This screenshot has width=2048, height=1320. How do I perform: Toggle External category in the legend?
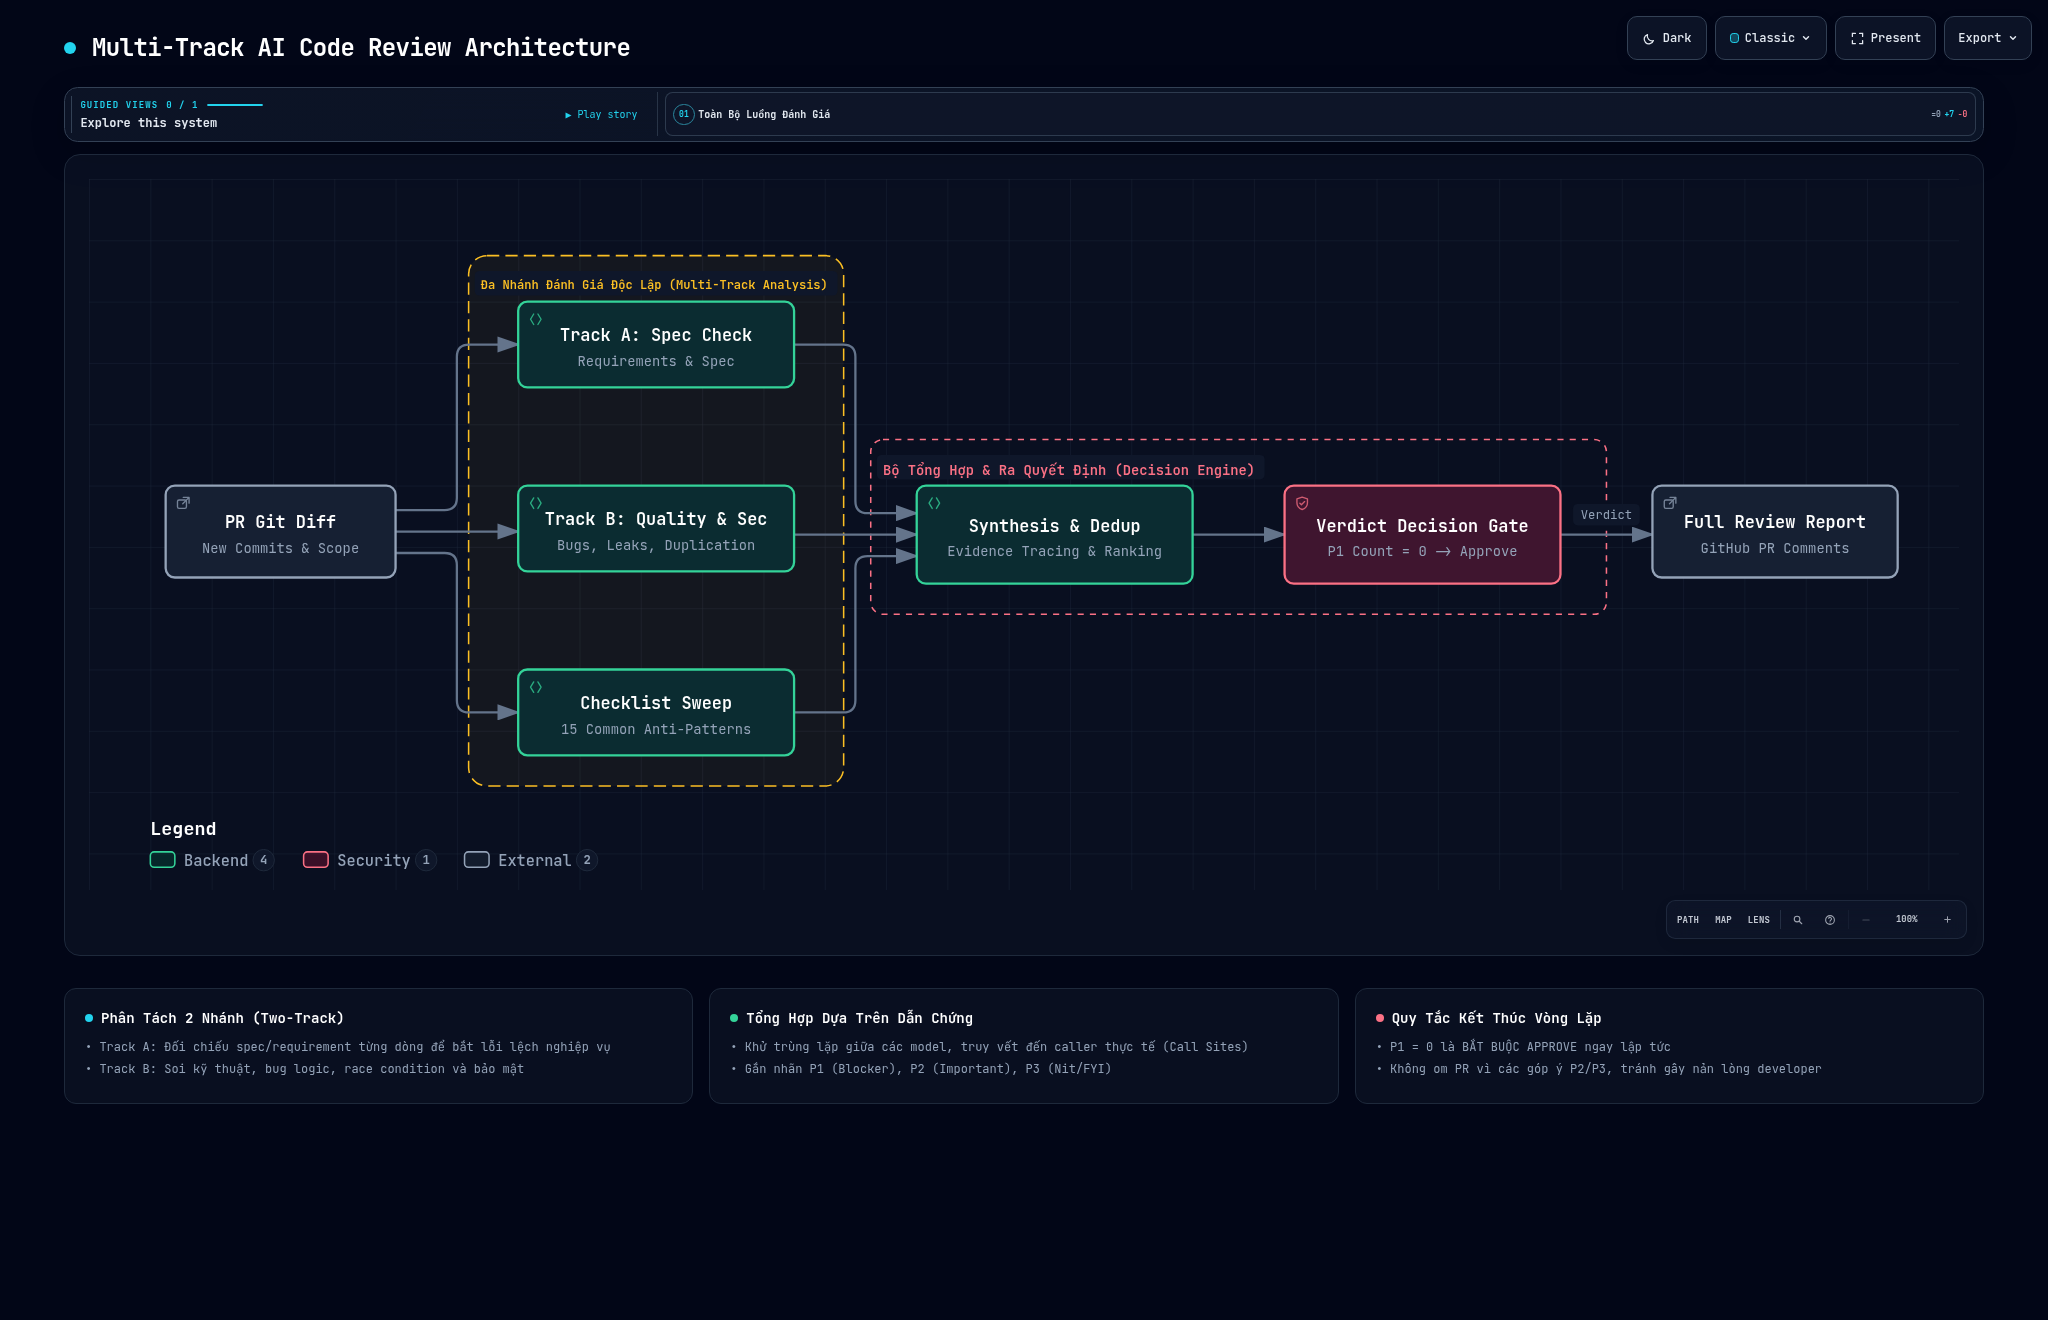point(530,860)
